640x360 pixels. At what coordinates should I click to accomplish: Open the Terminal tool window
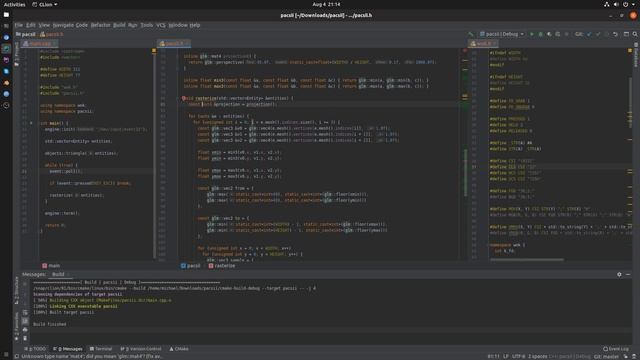pyautogui.click(x=101, y=349)
